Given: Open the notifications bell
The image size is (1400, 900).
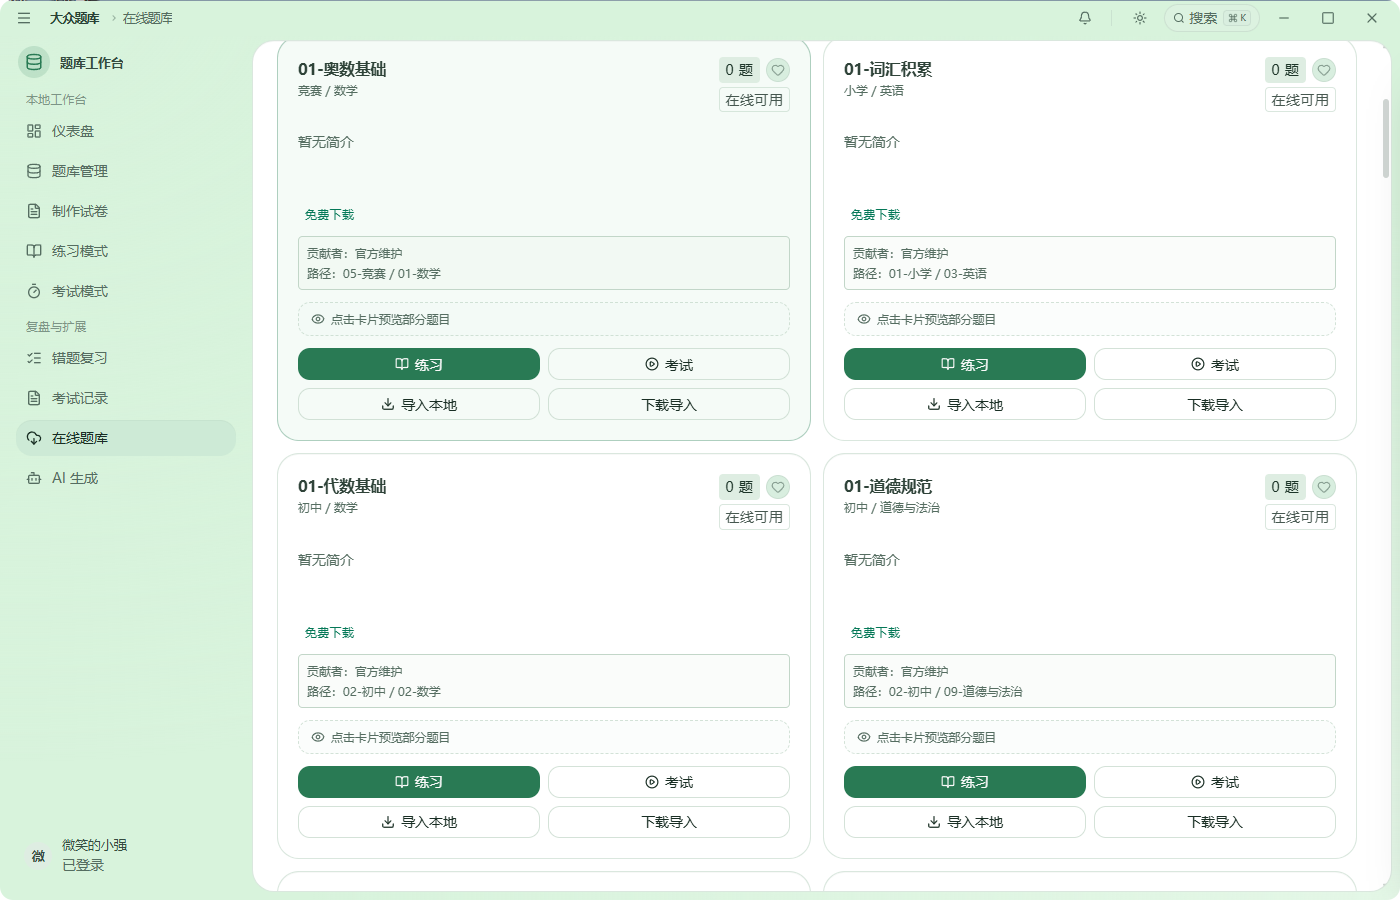Looking at the screenshot, I should click(x=1085, y=18).
